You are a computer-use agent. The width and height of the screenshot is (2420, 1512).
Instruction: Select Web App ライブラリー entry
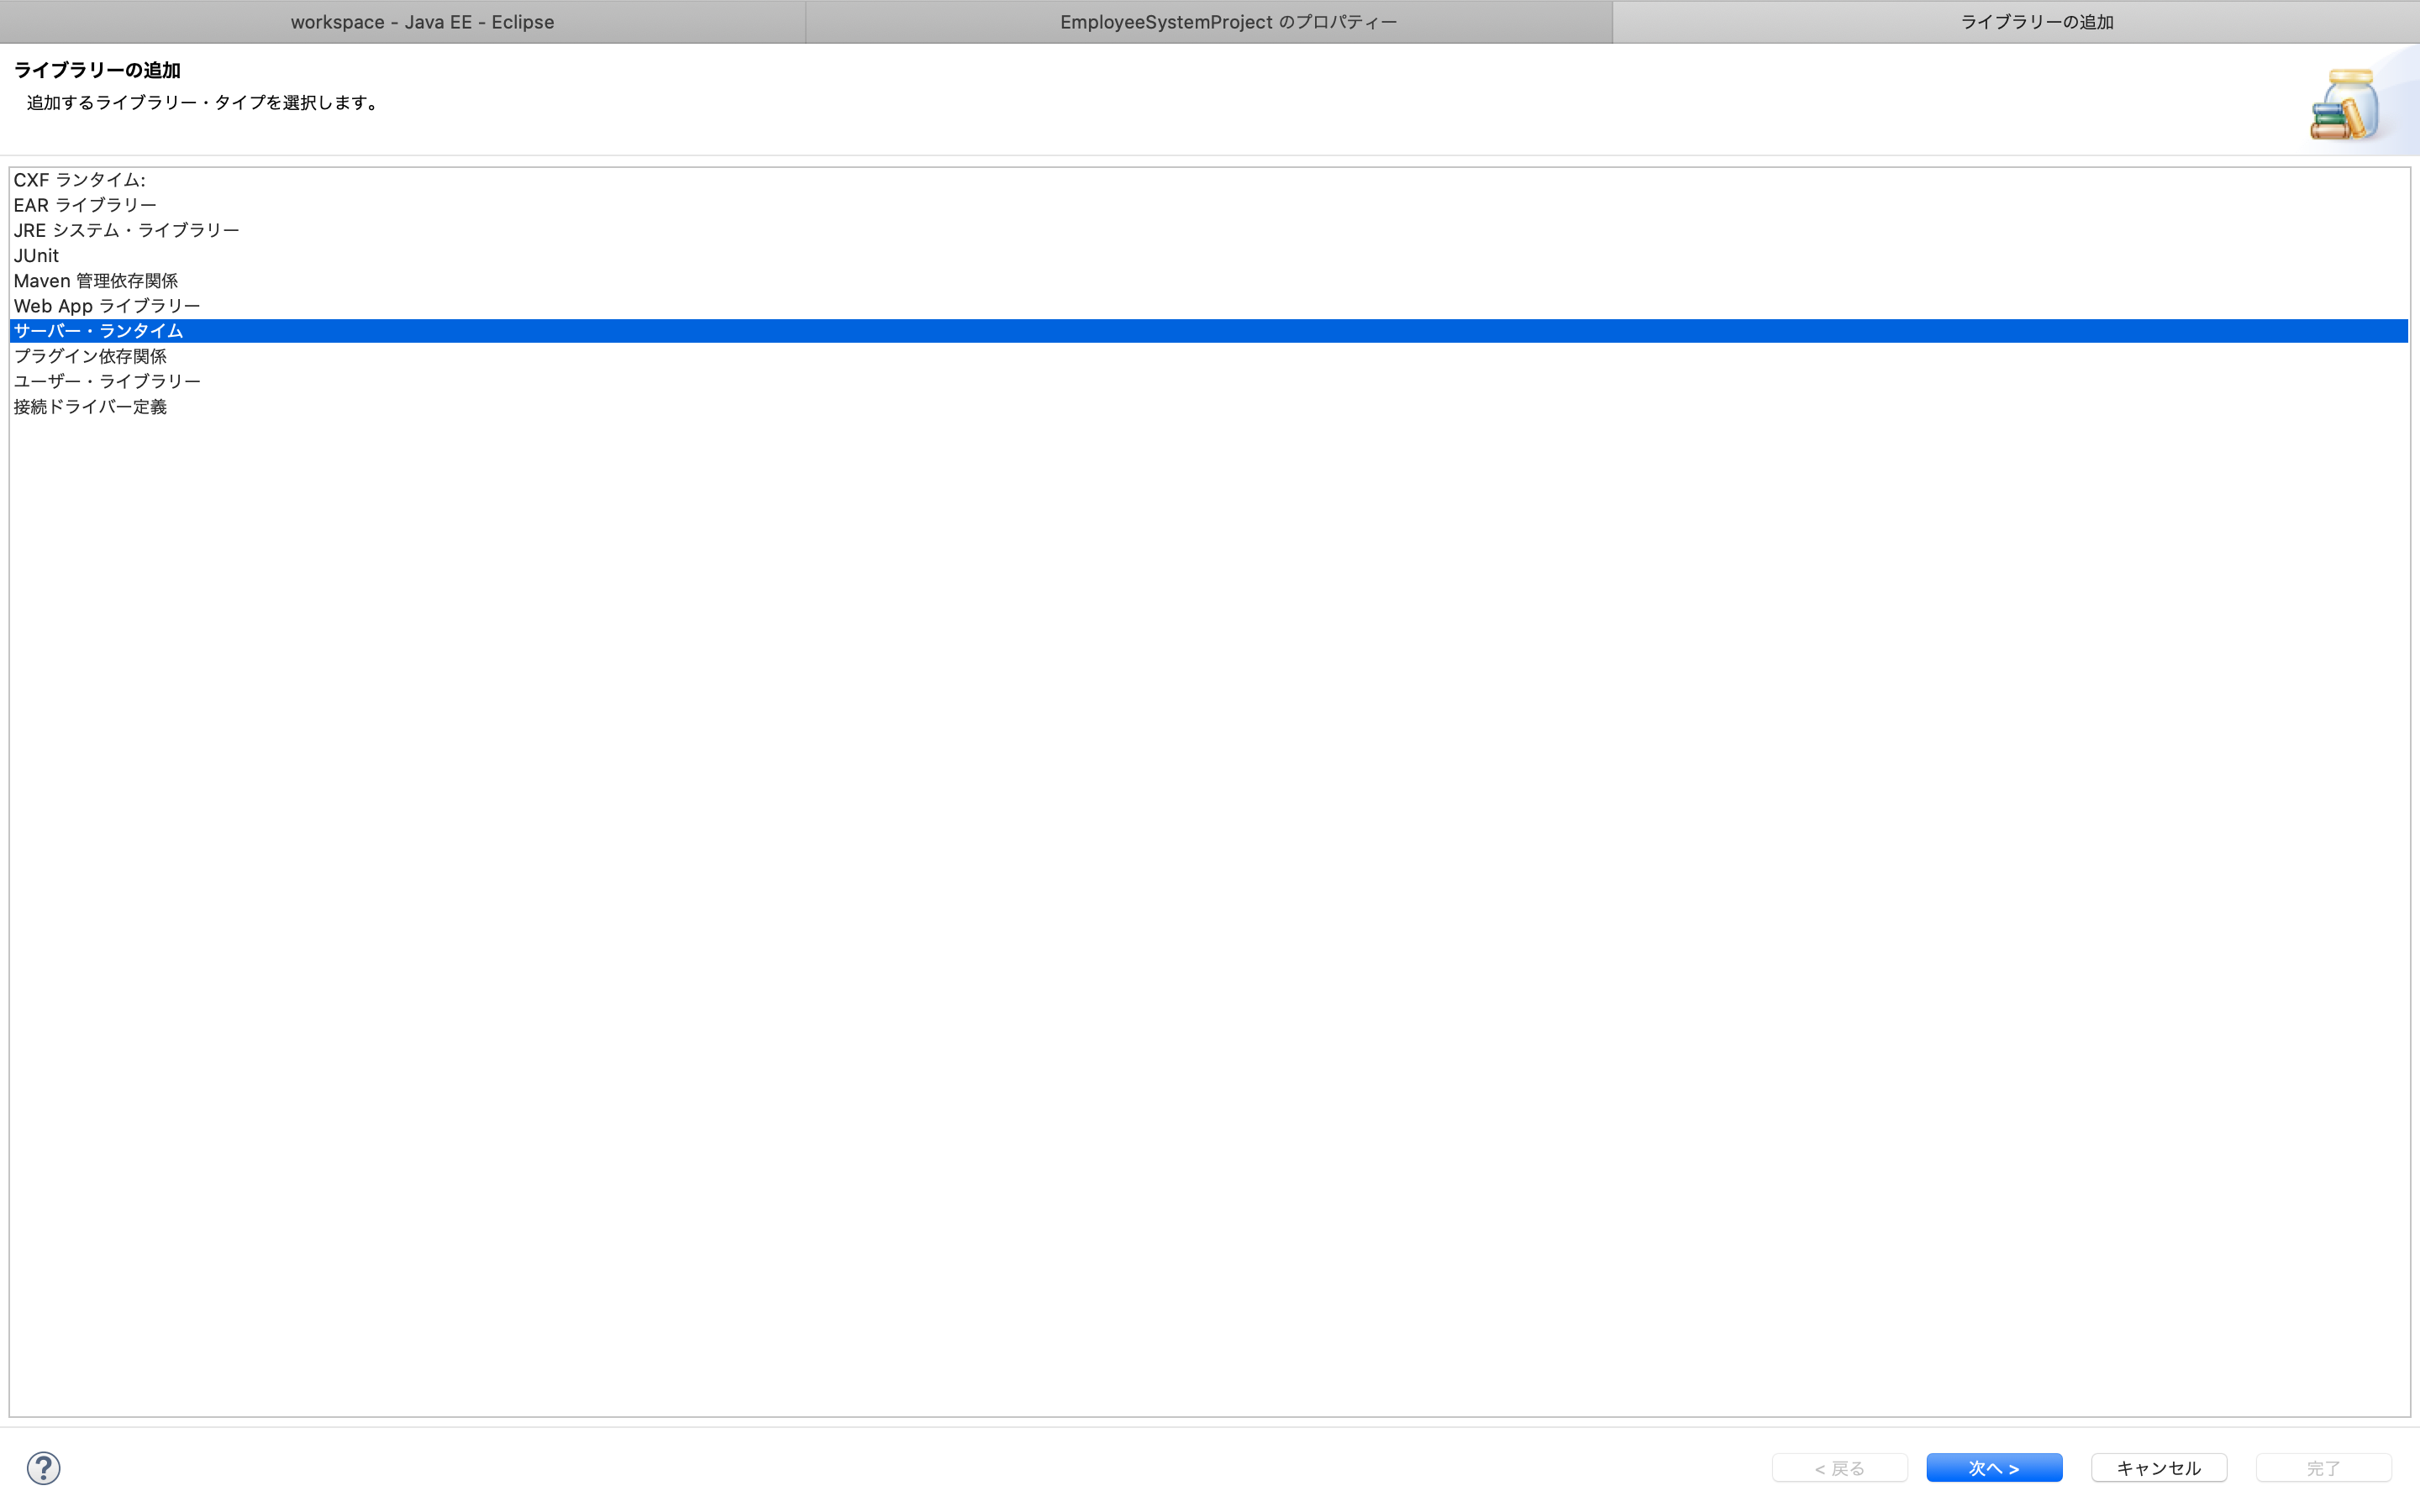point(106,306)
